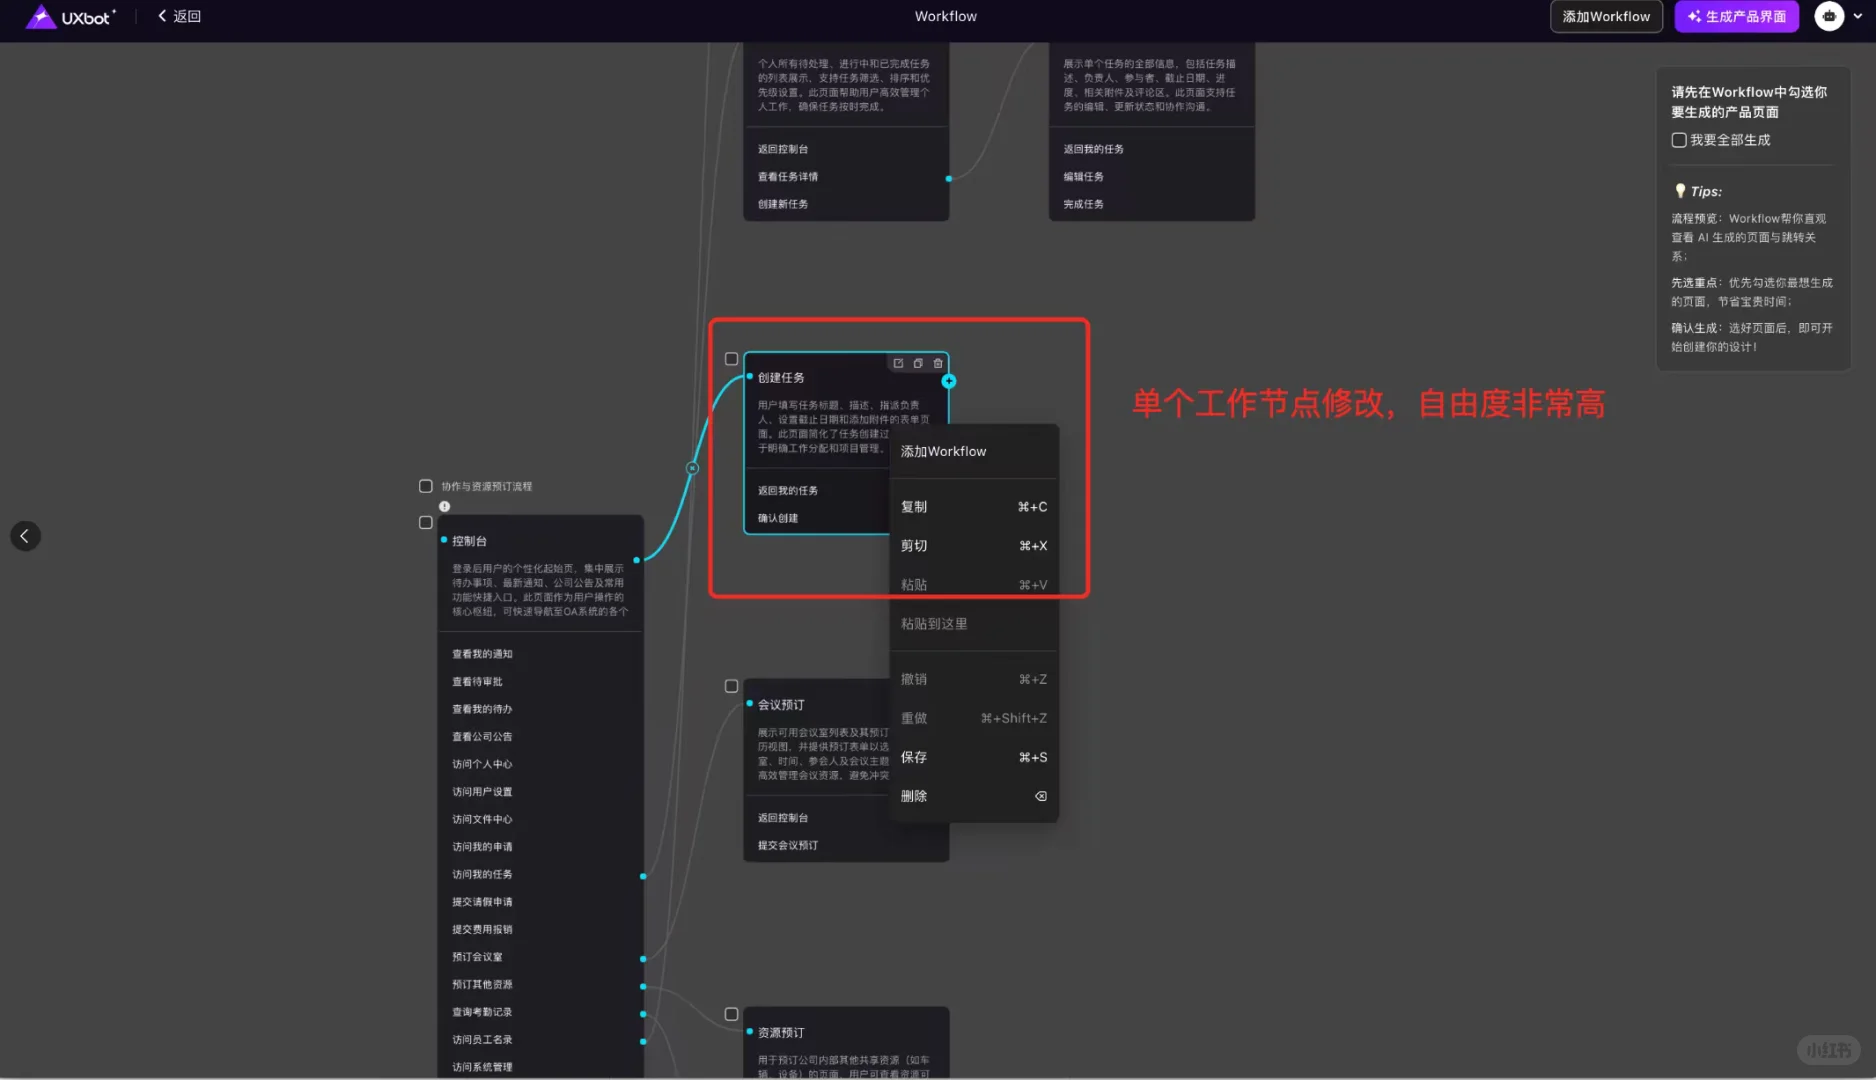Screen dimensions: 1876x1080
Task: Choose 剪切 in the context menu
Action: [974, 546]
